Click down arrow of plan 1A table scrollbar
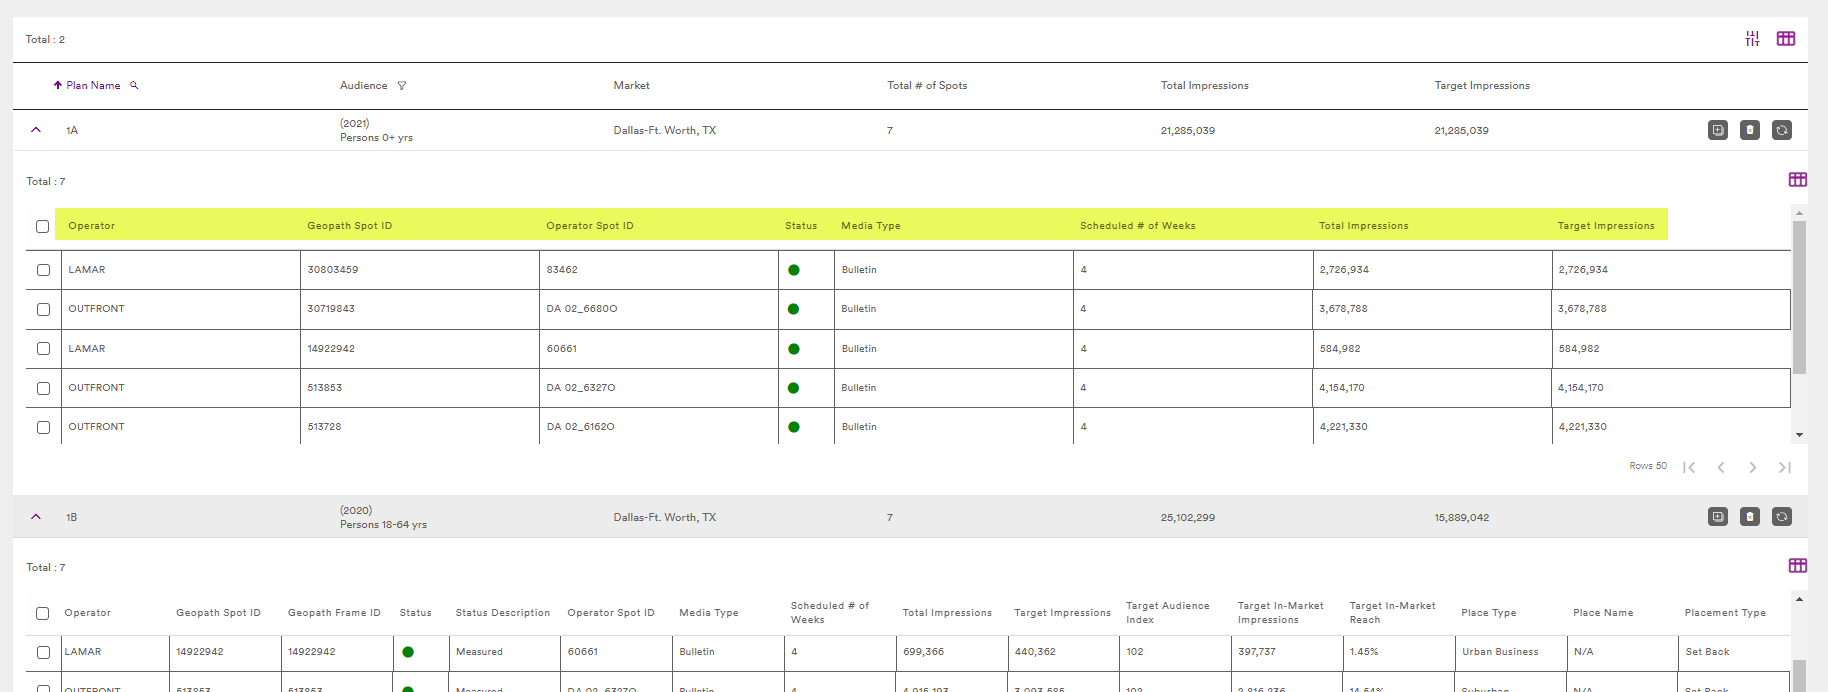The height and width of the screenshot is (692, 1828). click(x=1799, y=435)
